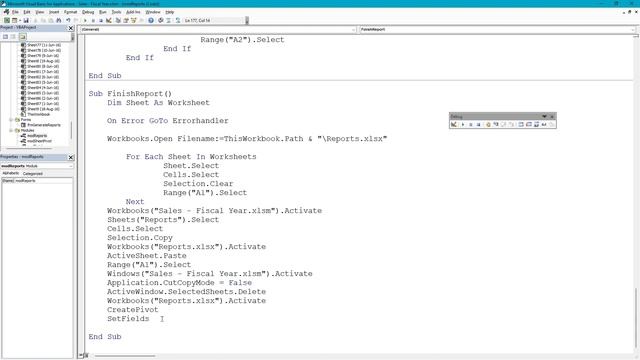Open the Edit menu
Viewport: 640px width, 360px height.
tap(27, 12)
